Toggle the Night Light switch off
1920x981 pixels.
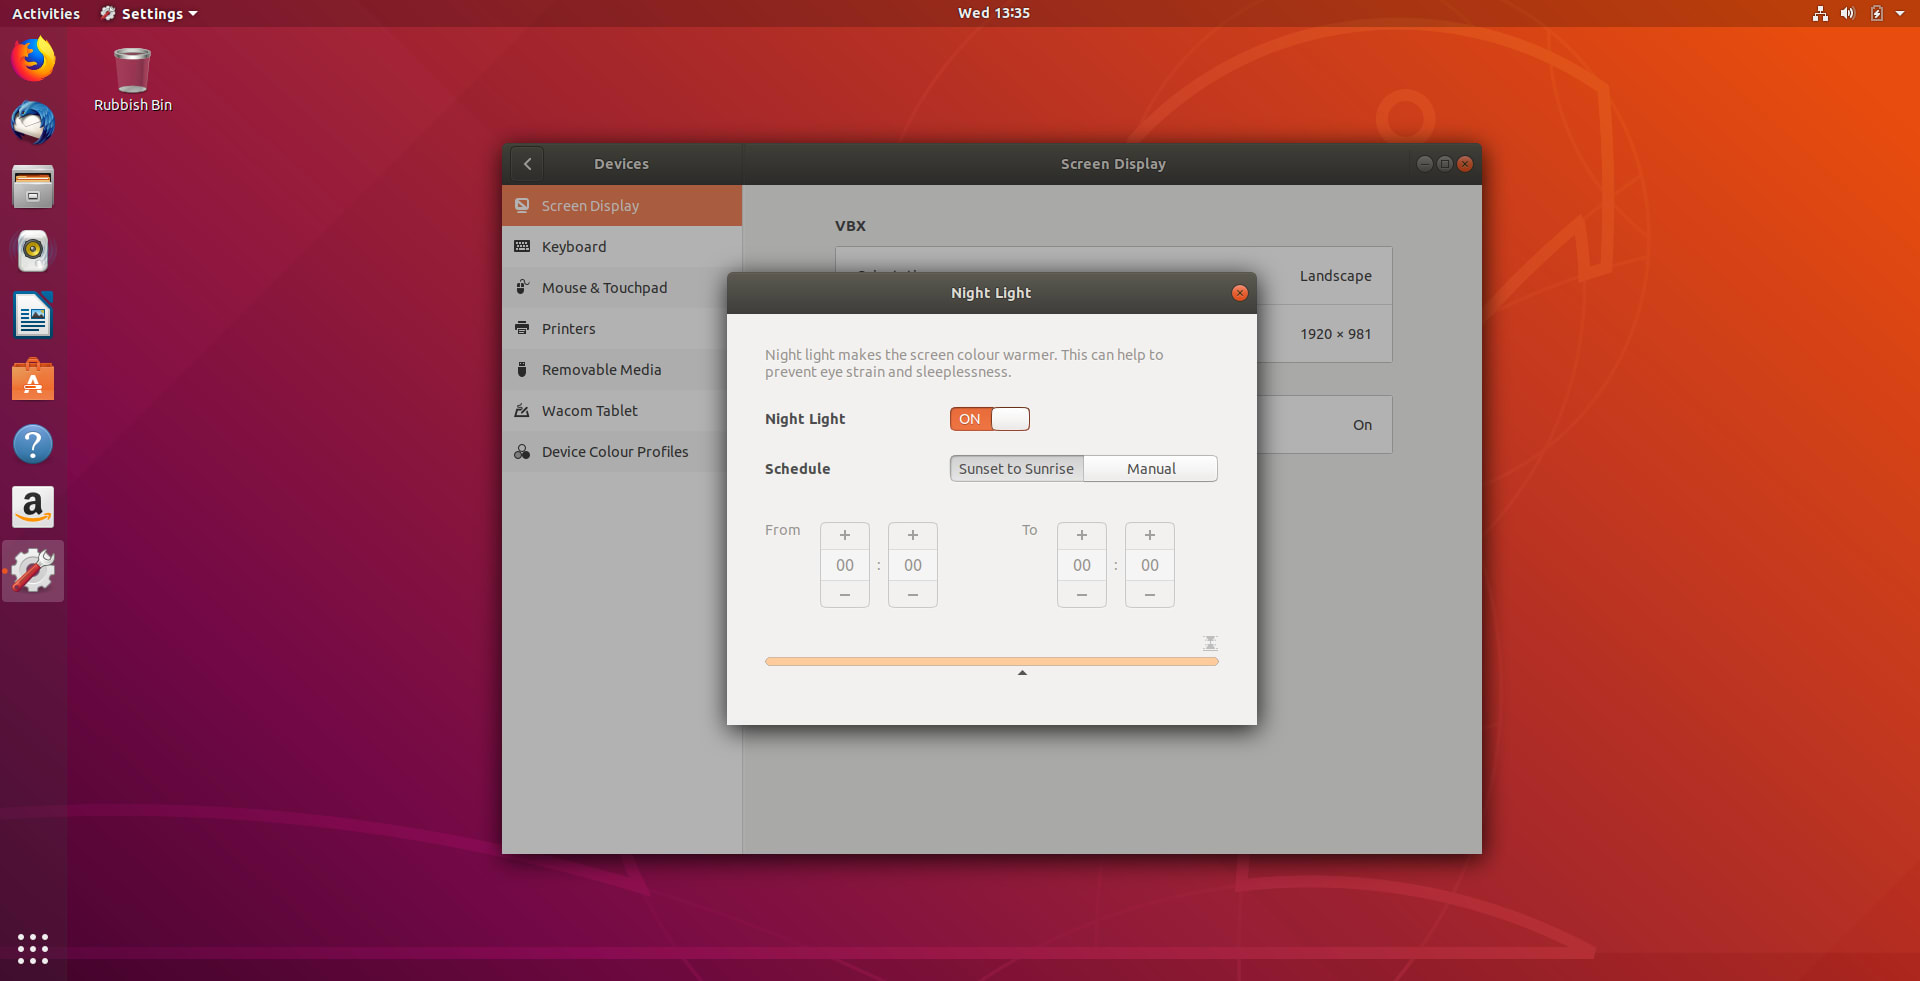[990, 419]
